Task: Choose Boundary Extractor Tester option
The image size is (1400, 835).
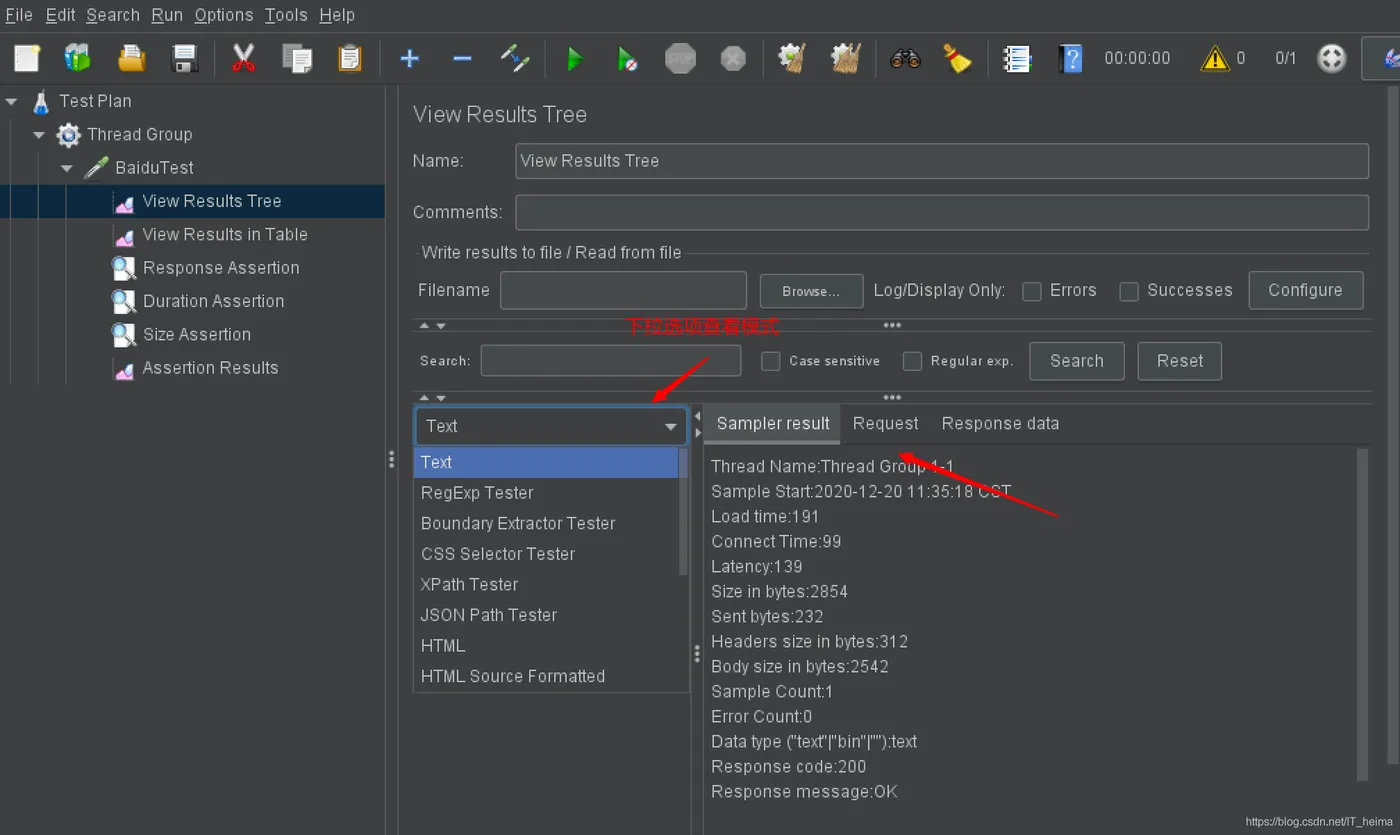Action: coord(547,523)
